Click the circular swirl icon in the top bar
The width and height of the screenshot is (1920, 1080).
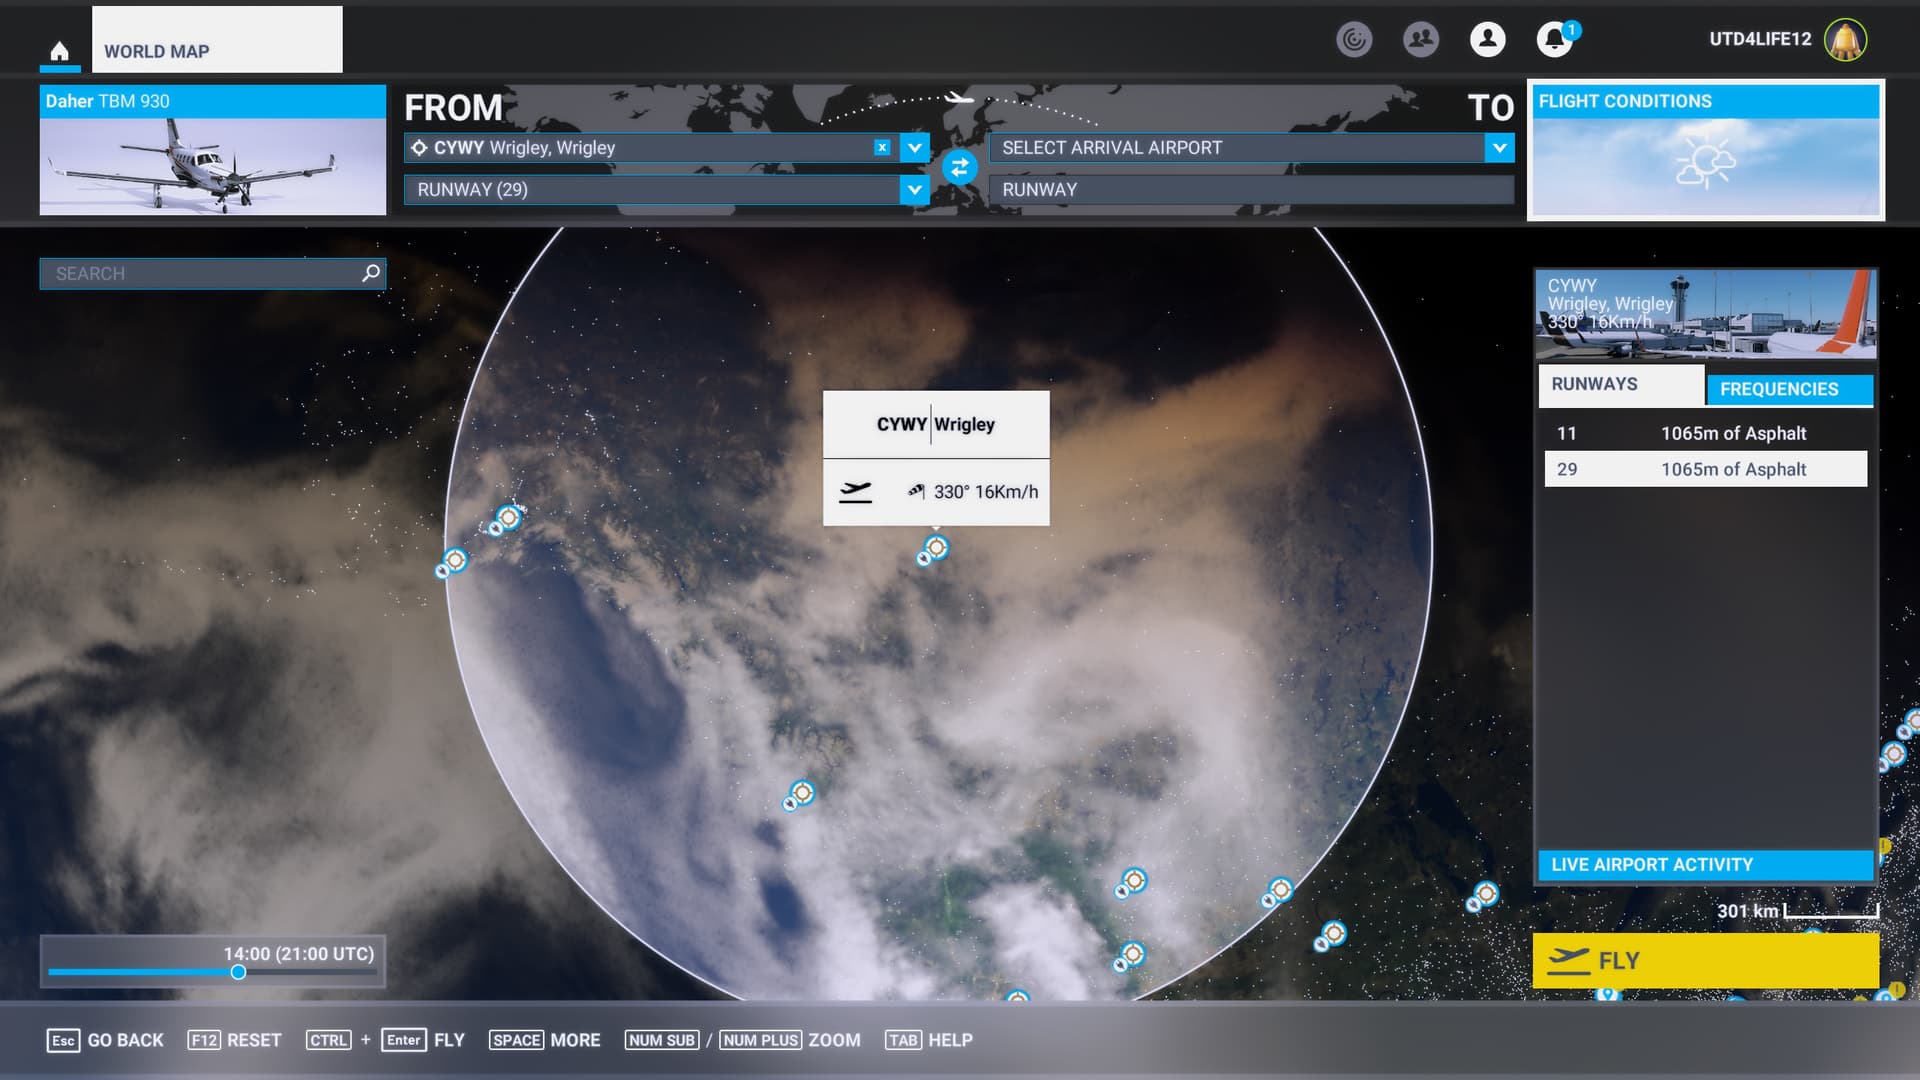point(1353,39)
